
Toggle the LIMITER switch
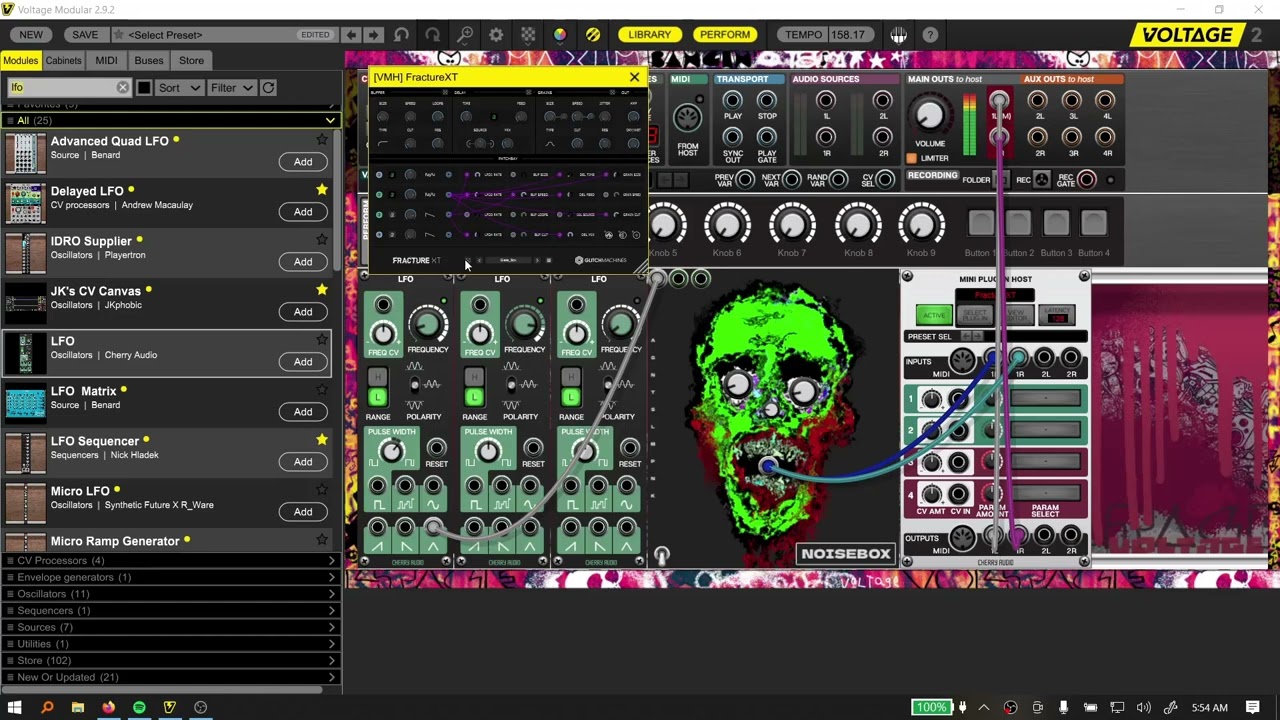pyautogui.click(x=911, y=158)
